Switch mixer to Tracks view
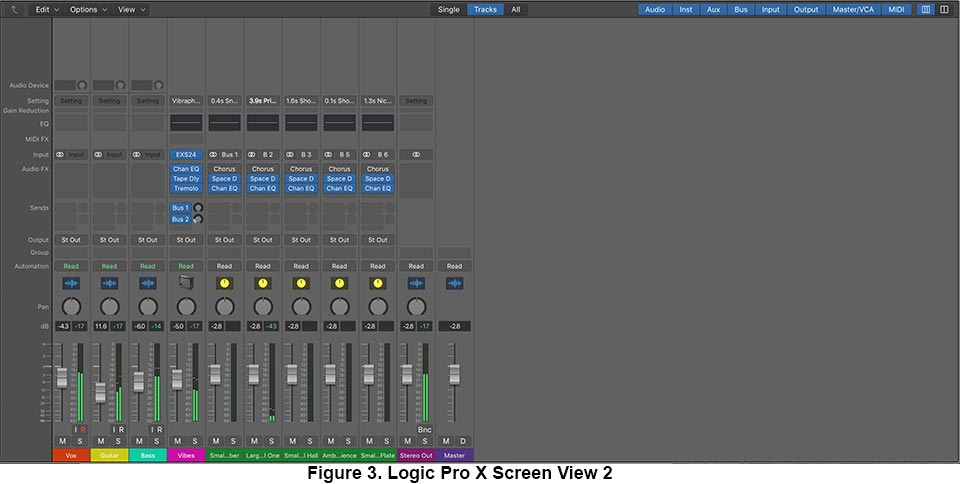The image size is (960, 484). (485, 9)
